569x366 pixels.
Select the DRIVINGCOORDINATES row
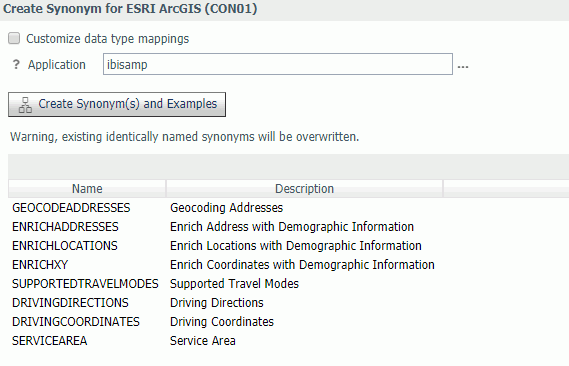pos(76,322)
